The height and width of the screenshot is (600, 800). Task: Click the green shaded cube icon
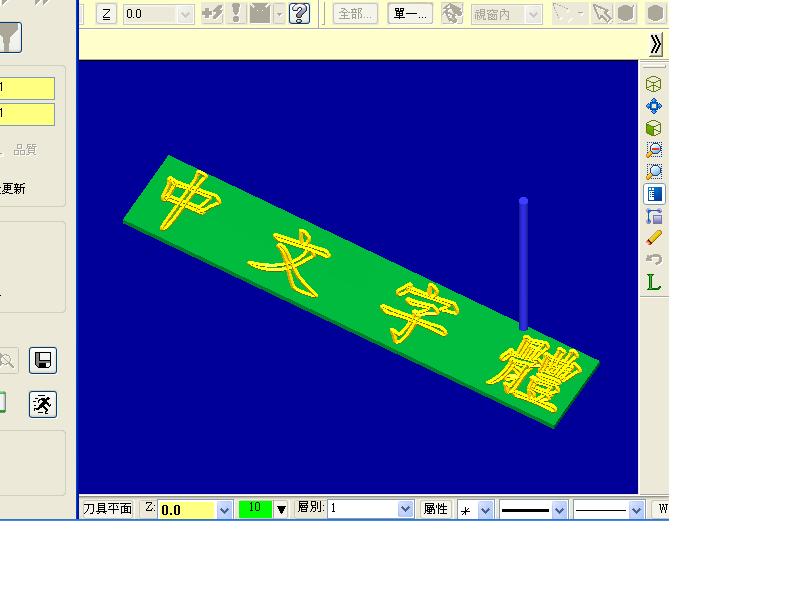coord(654,128)
